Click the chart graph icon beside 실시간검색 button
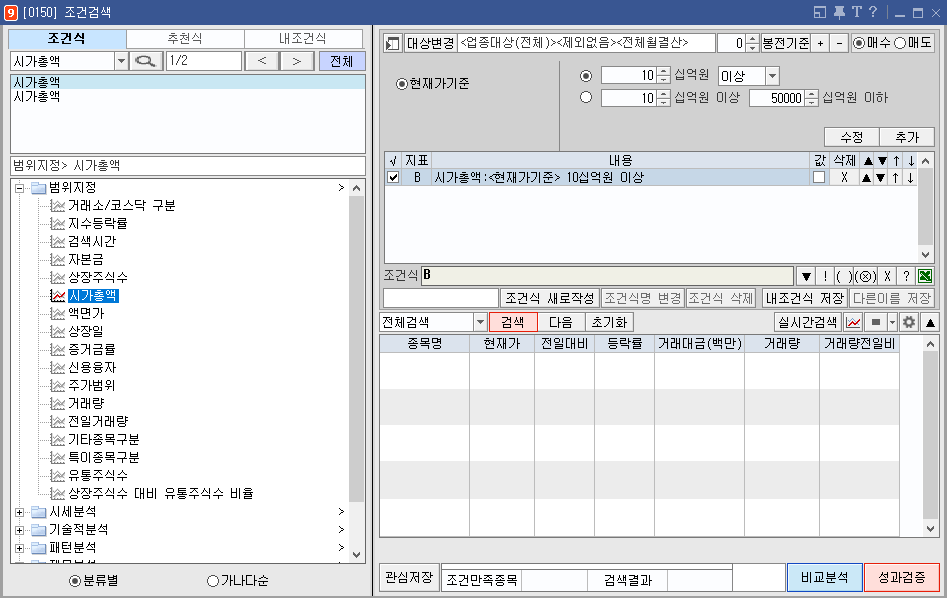This screenshot has width=947, height=598. pos(853,321)
